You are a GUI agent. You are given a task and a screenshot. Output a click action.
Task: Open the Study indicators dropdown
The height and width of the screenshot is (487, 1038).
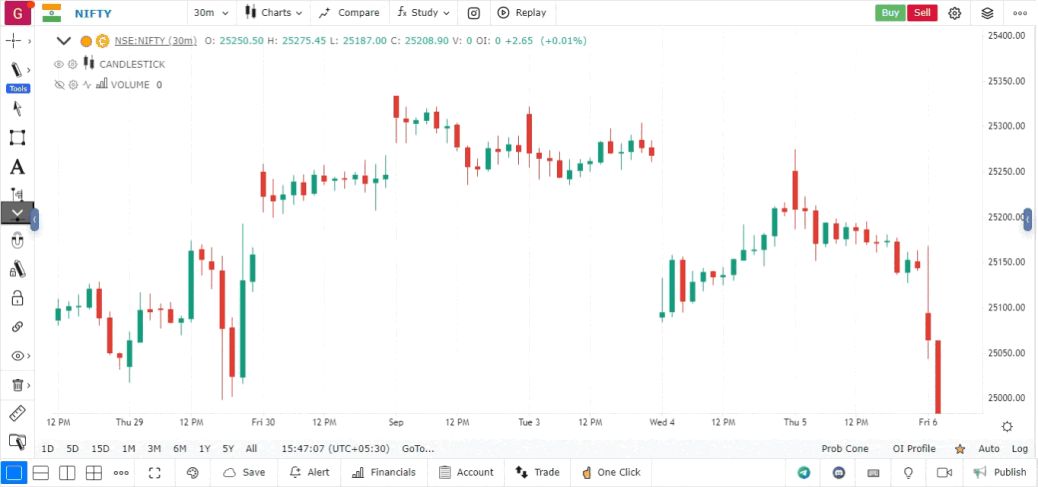pyautogui.click(x=423, y=13)
